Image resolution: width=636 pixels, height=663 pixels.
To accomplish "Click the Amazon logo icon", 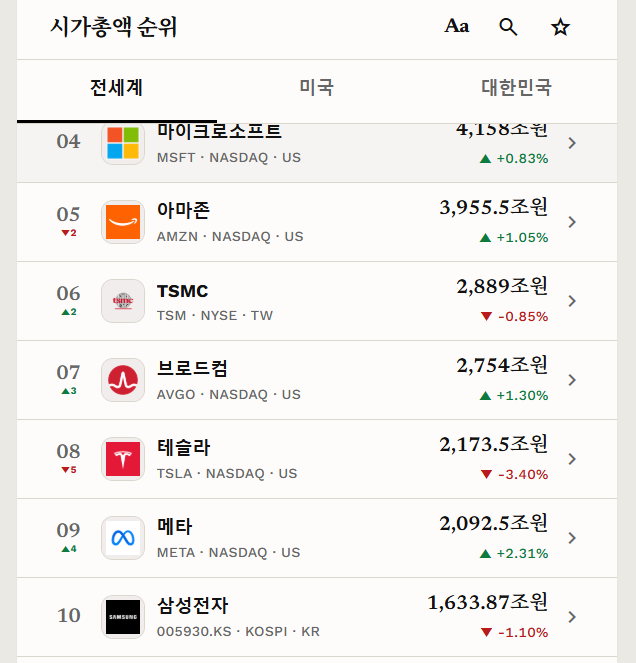I will pos(123,222).
